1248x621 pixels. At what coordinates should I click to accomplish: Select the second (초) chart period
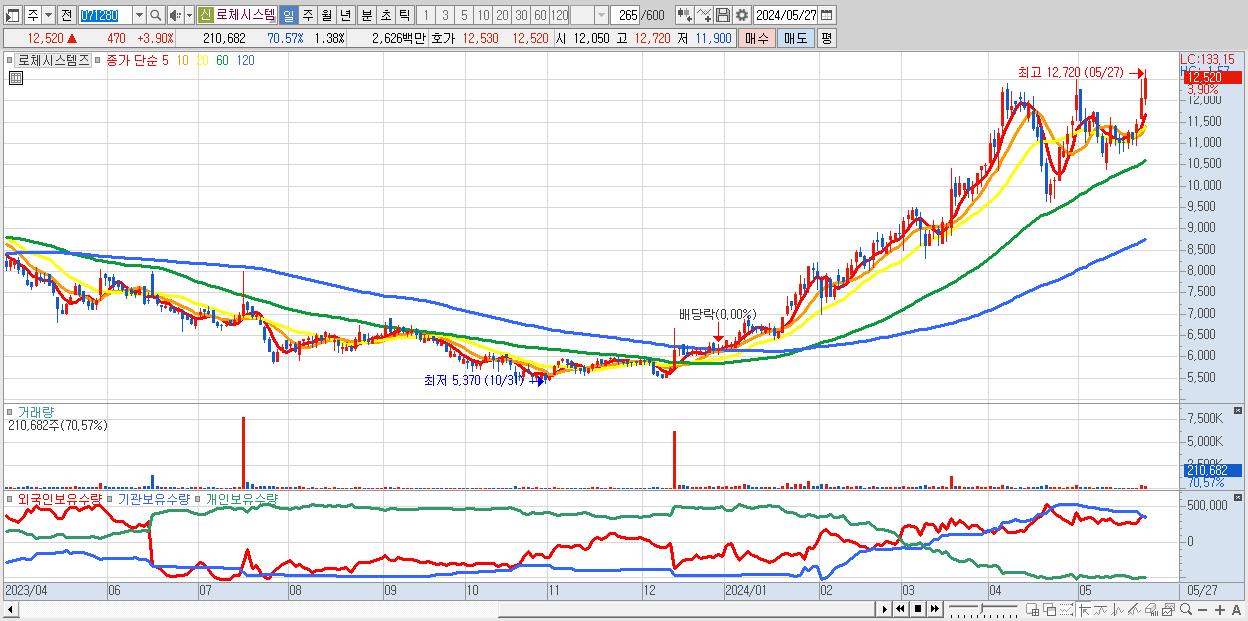point(385,15)
